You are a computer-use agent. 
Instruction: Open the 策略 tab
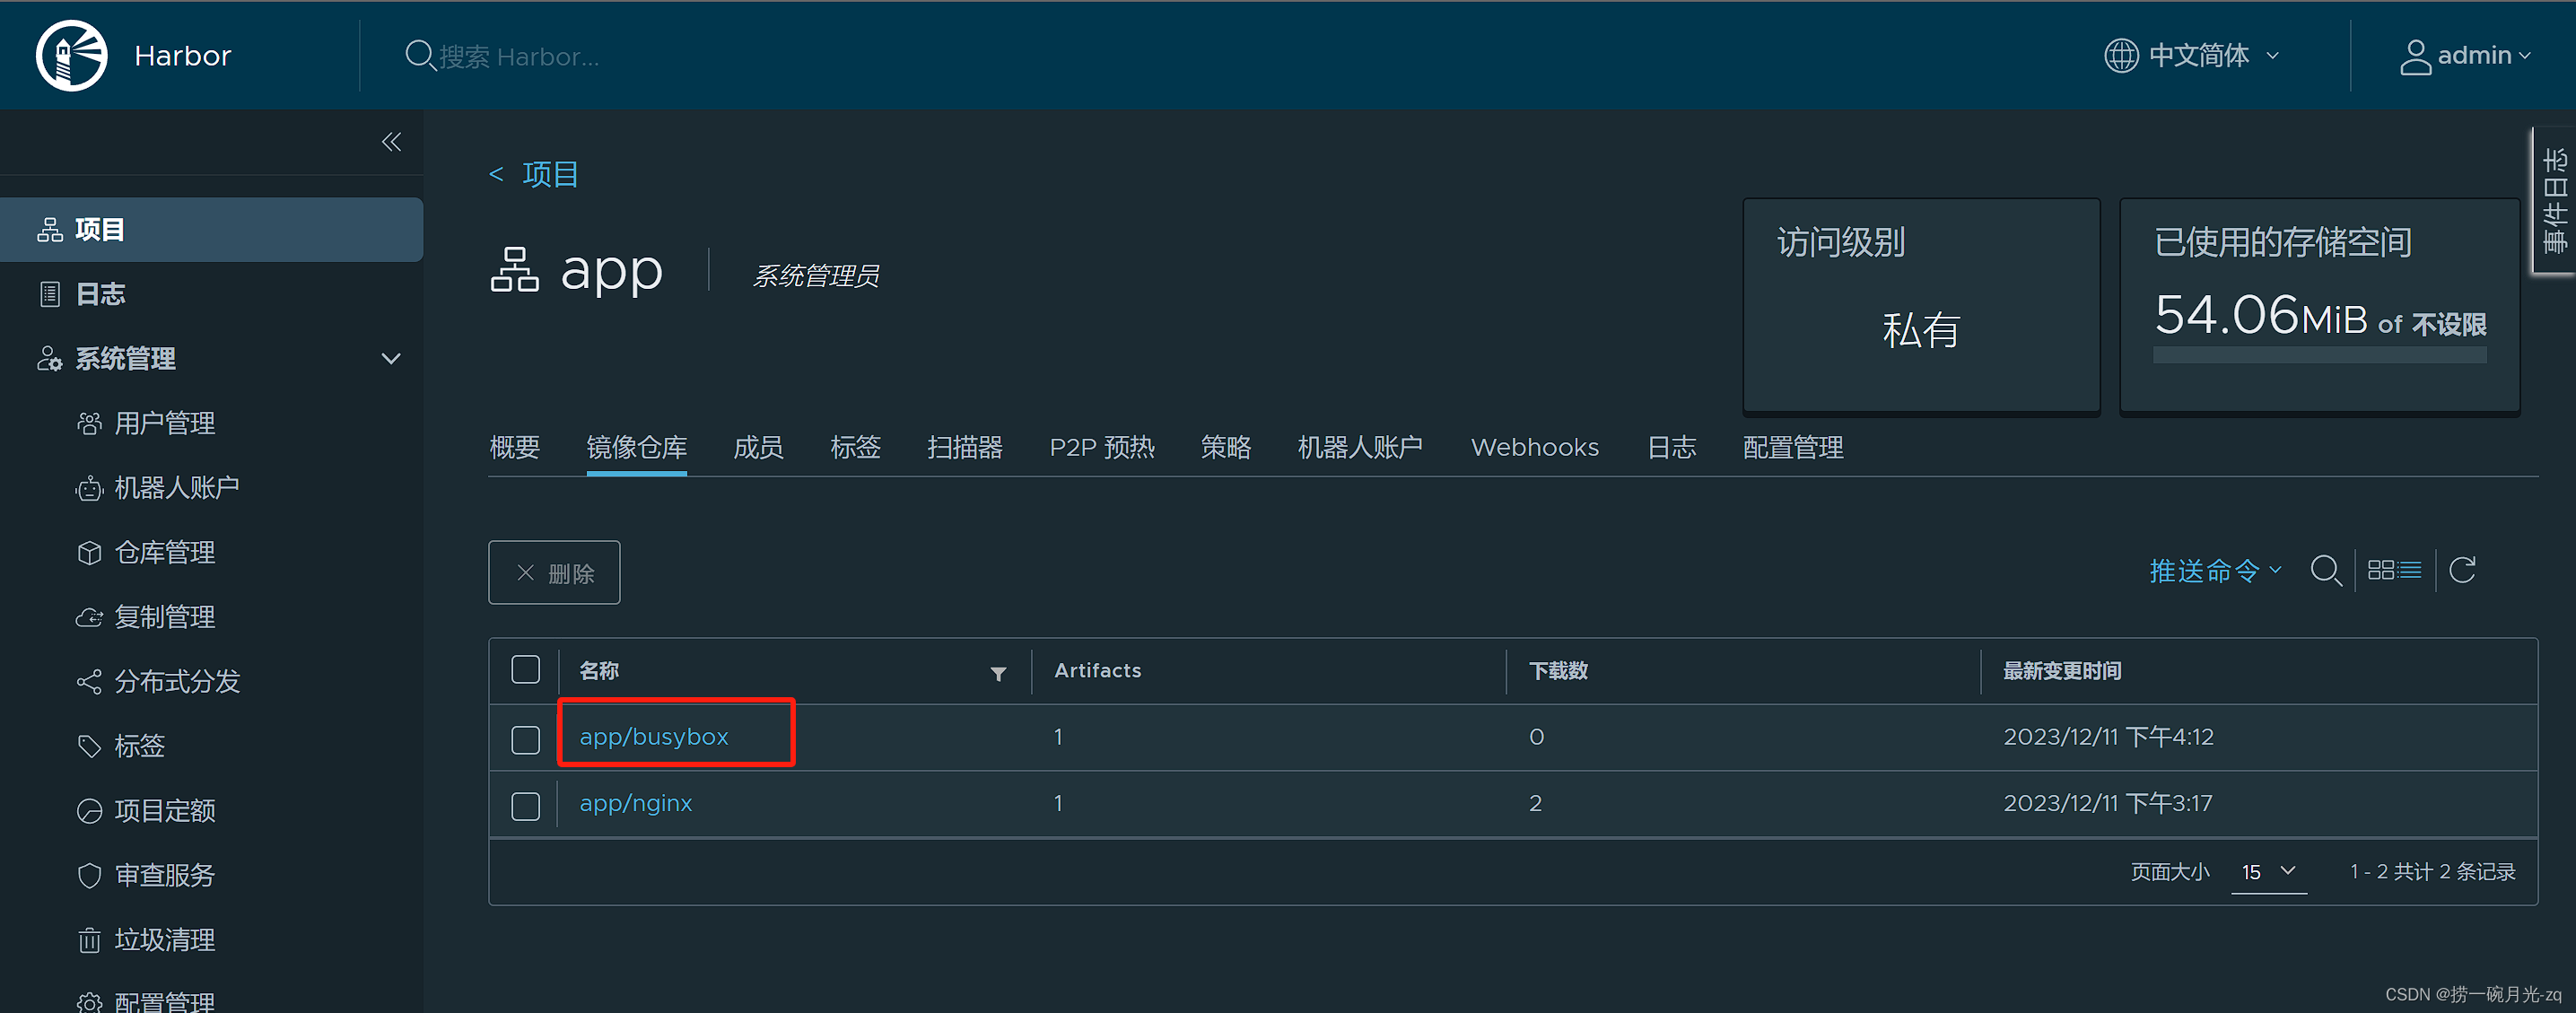pyautogui.click(x=1225, y=447)
